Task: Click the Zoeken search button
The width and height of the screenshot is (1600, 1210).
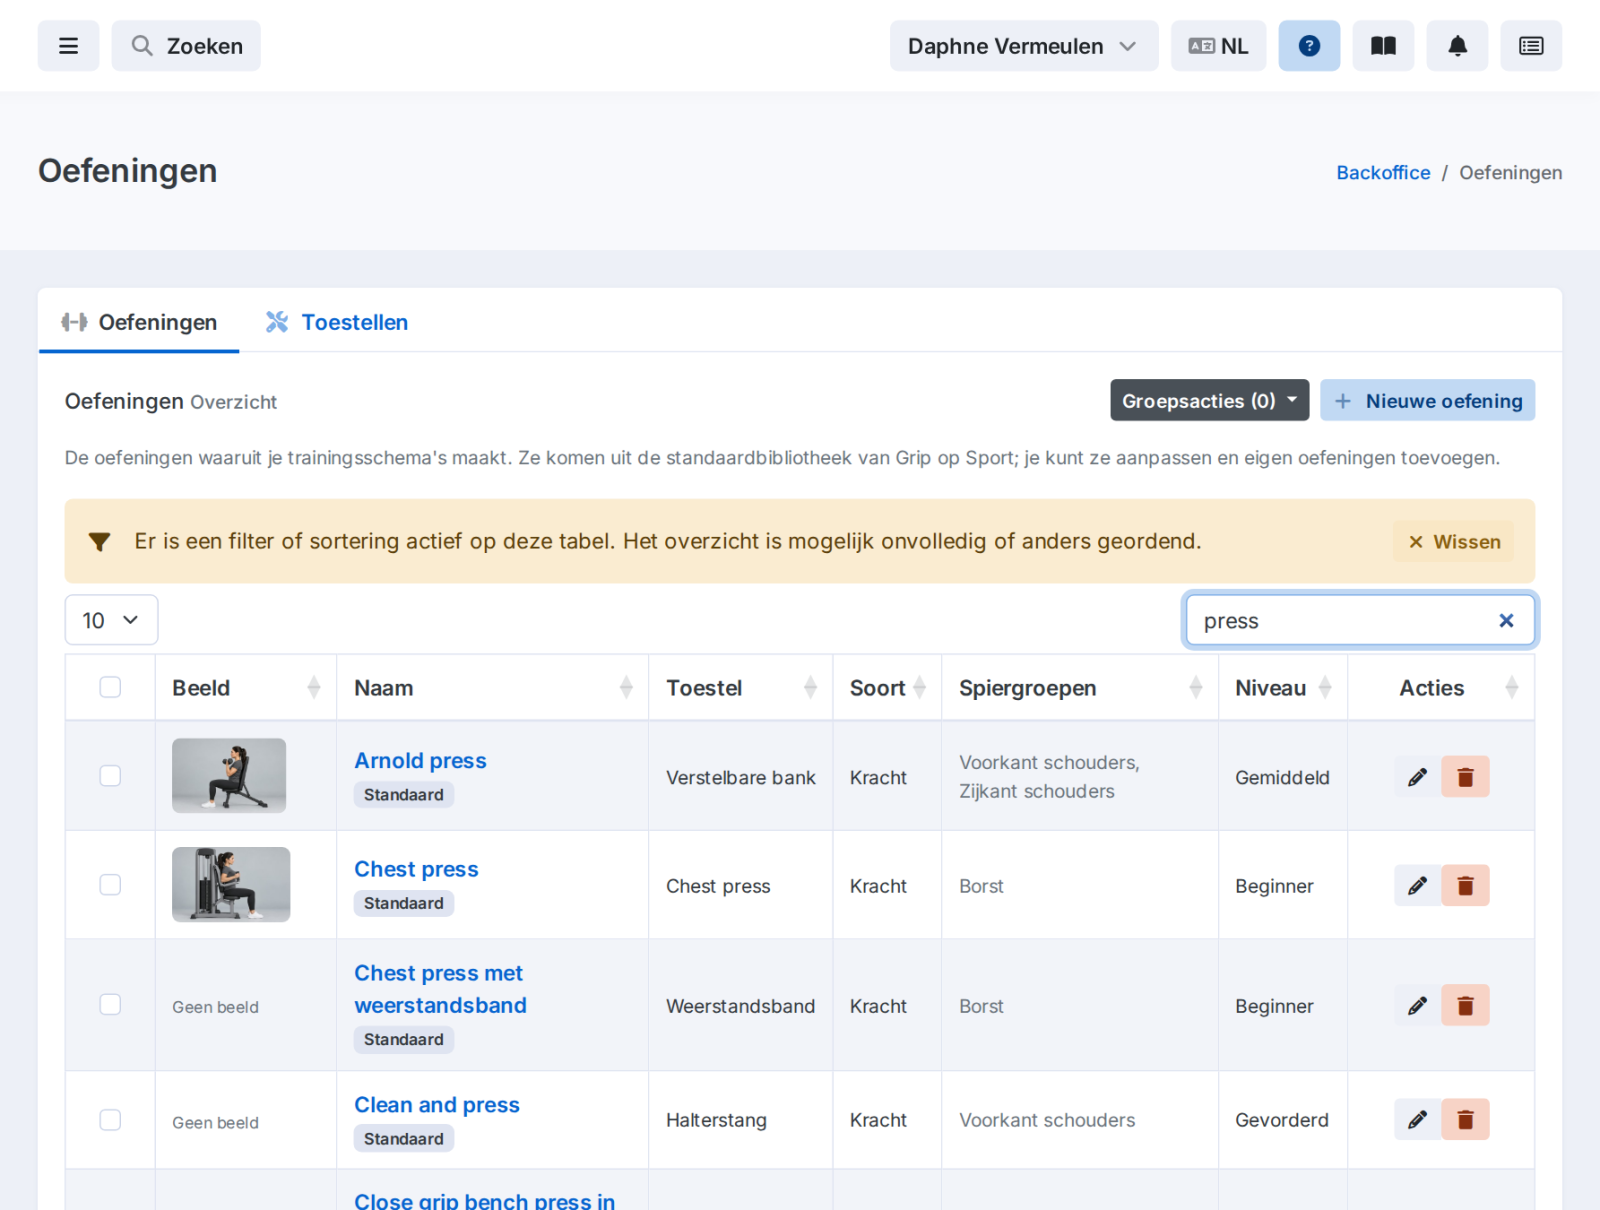Action: tap(186, 46)
